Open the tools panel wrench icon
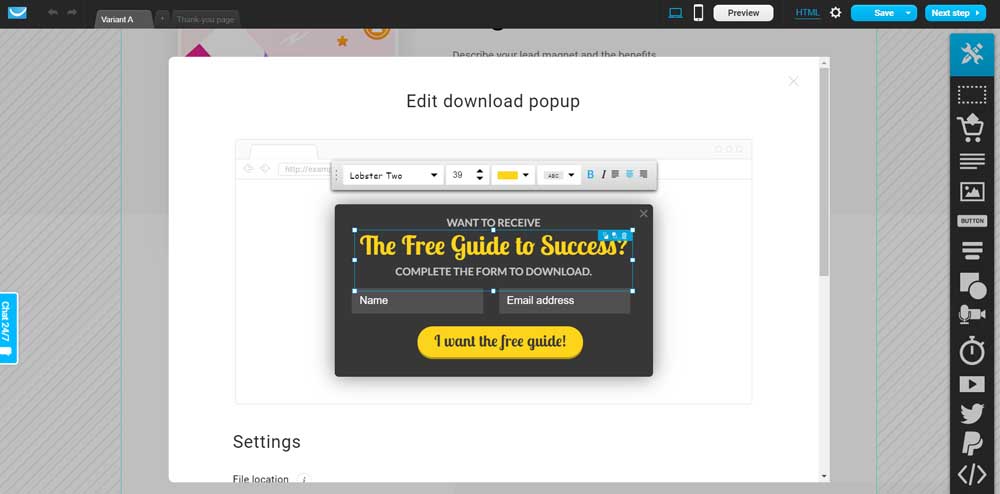The height and width of the screenshot is (494, 1000). pyautogui.click(x=971, y=54)
